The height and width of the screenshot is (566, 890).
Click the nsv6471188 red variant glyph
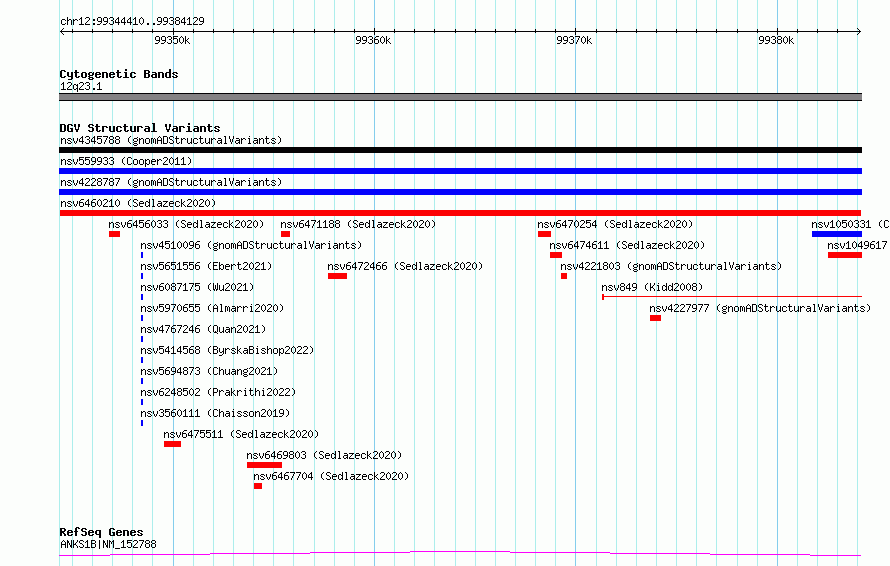[286, 234]
